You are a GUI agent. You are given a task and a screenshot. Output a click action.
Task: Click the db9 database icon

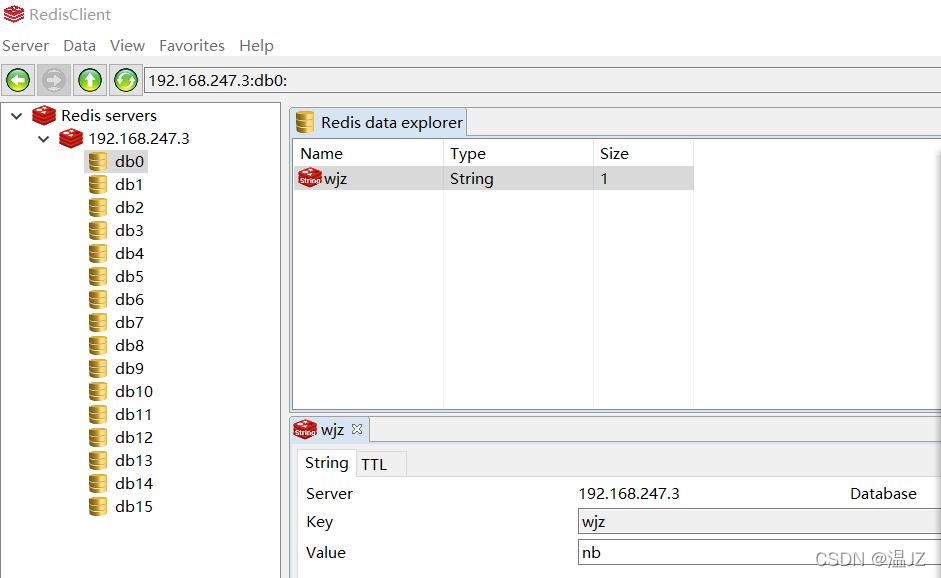pos(98,369)
